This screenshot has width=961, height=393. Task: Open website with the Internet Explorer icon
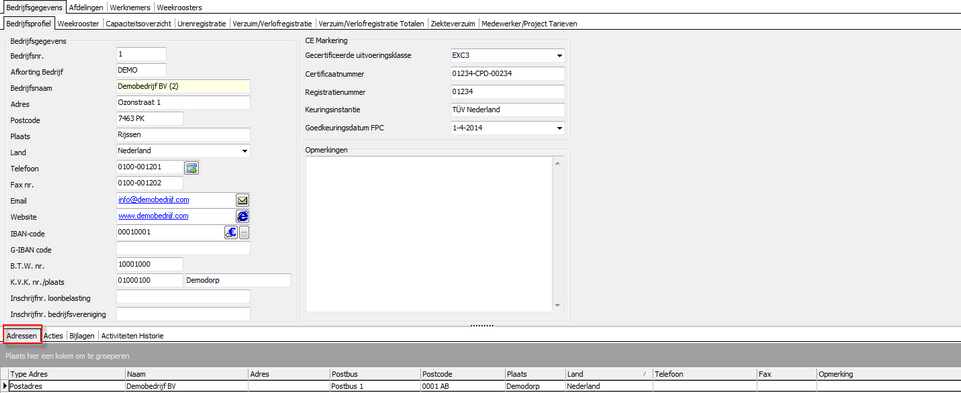(243, 216)
